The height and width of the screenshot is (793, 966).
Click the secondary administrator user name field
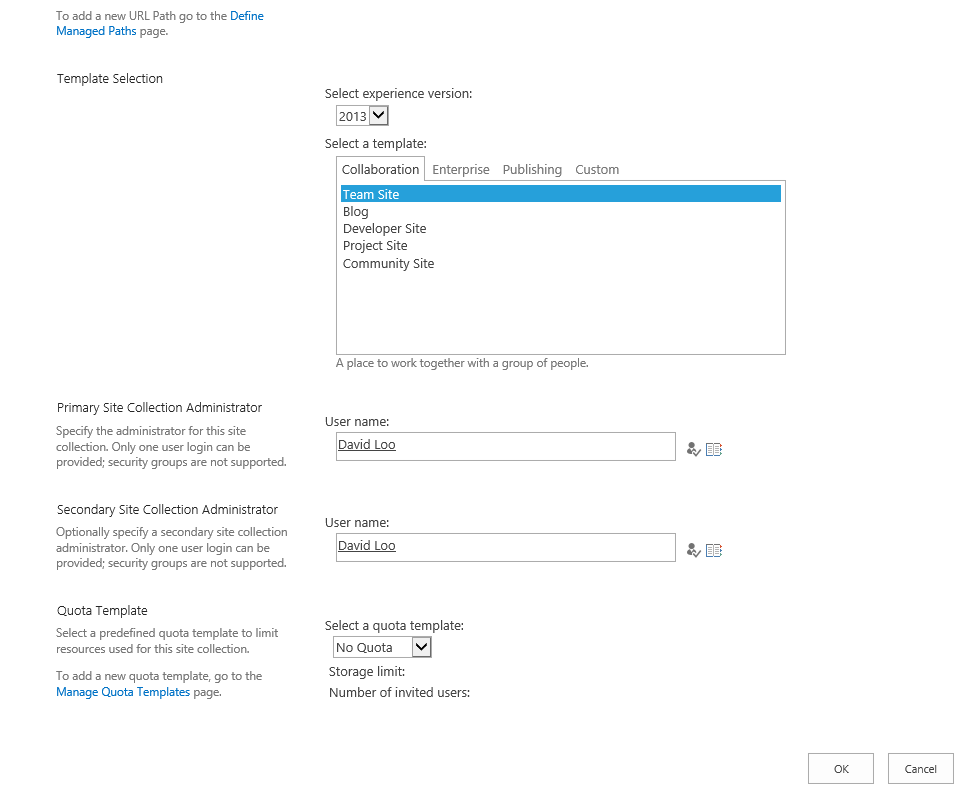coord(506,547)
